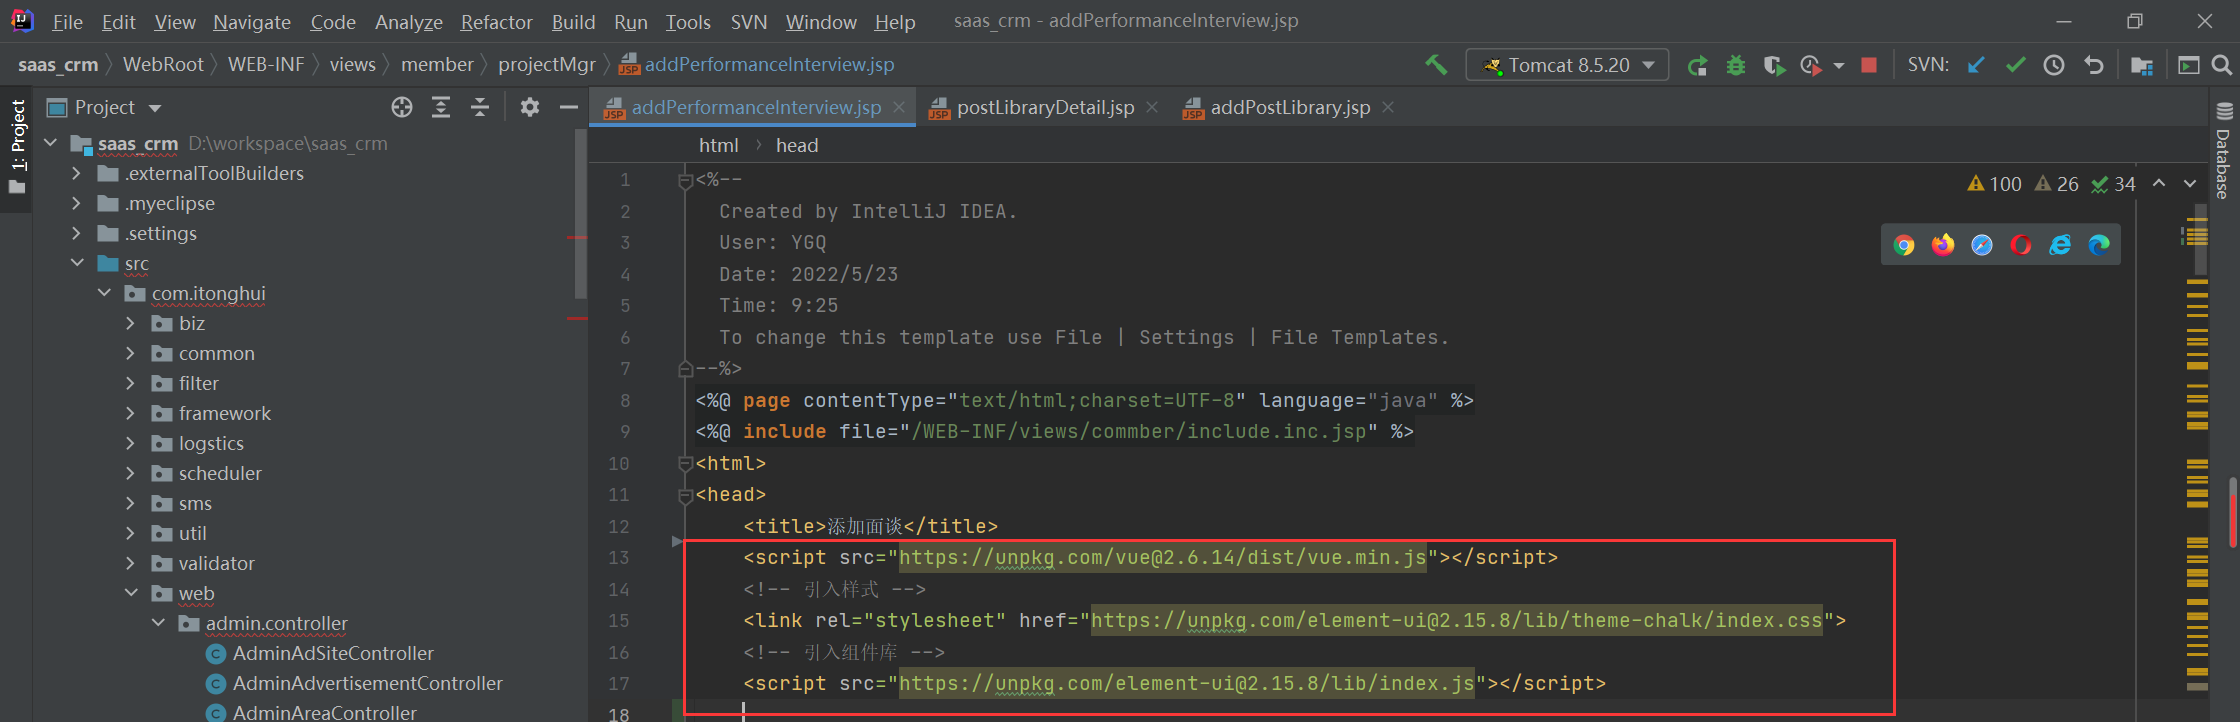Rerun Tomcat with the green restart icon
This screenshot has width=2240, height=722.
pyautogui.click(x=1697, y=66)
